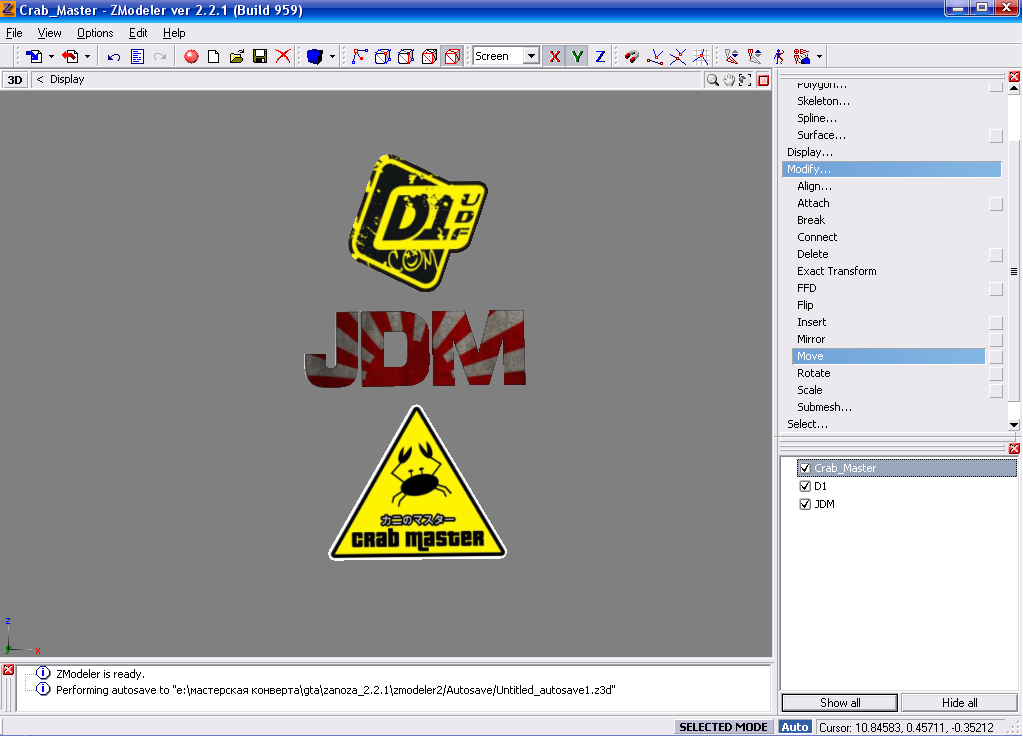
Task: Click the zoom extents icon in viewport header
Action: [745, 80]
